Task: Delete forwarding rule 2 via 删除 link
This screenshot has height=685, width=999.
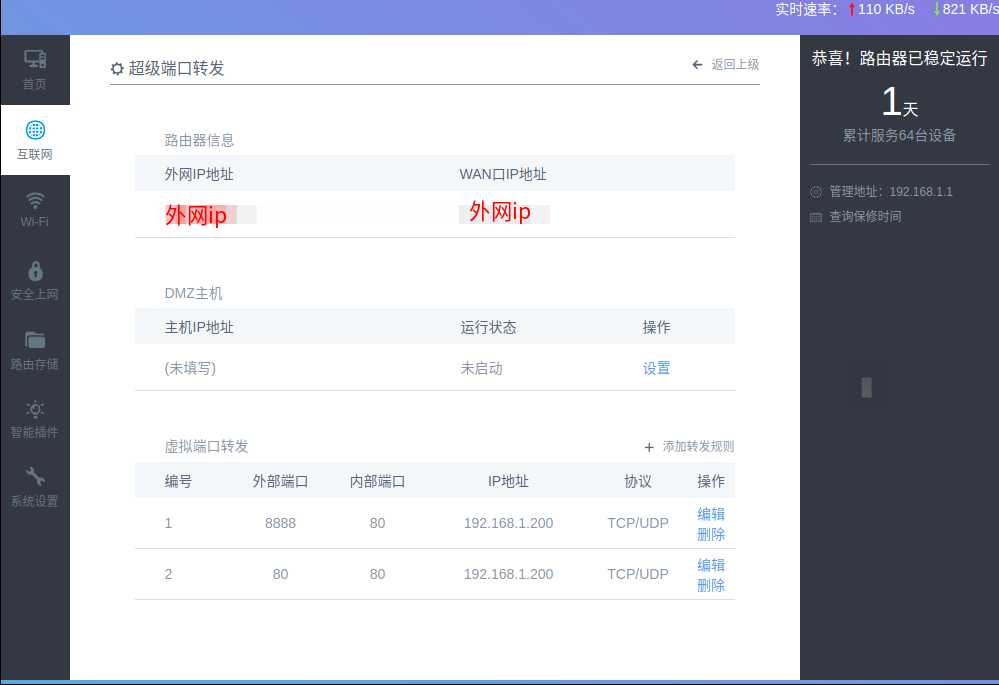Action: (711, 585)
